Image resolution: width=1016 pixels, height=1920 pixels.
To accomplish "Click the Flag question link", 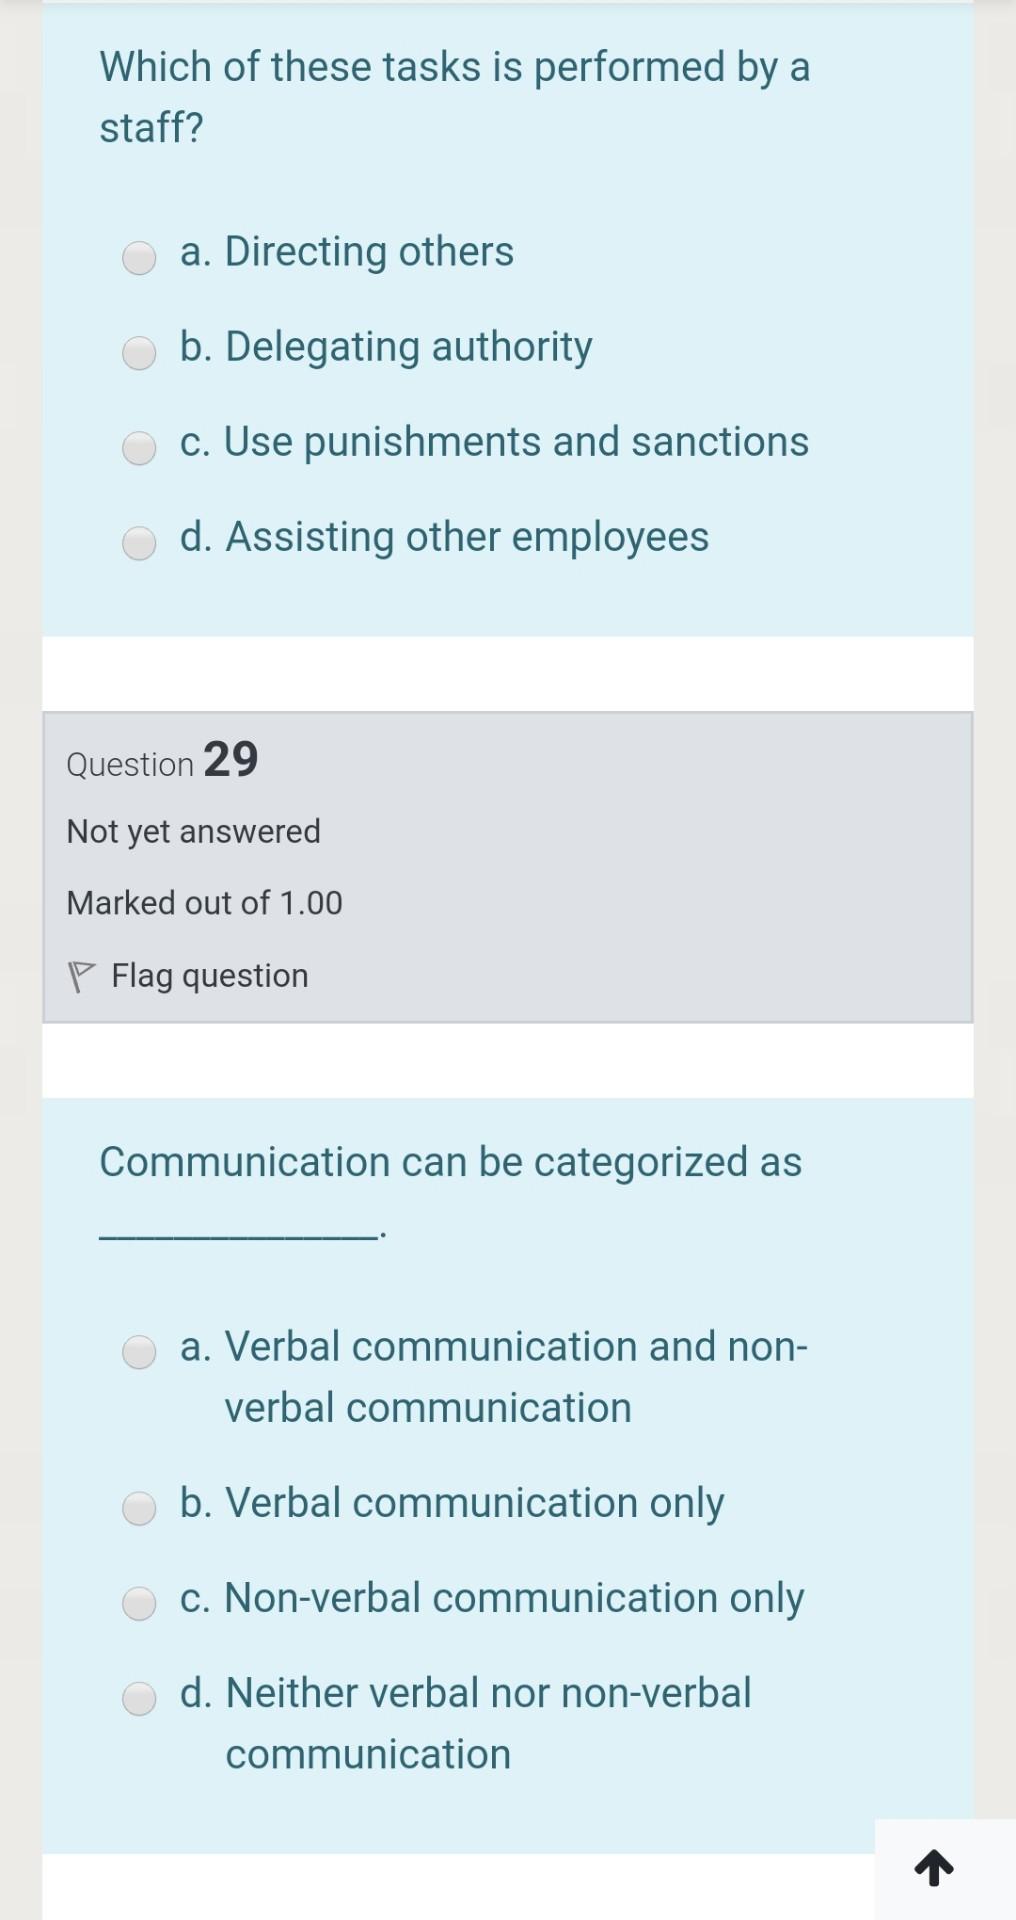I will click(x=208, y=976).
